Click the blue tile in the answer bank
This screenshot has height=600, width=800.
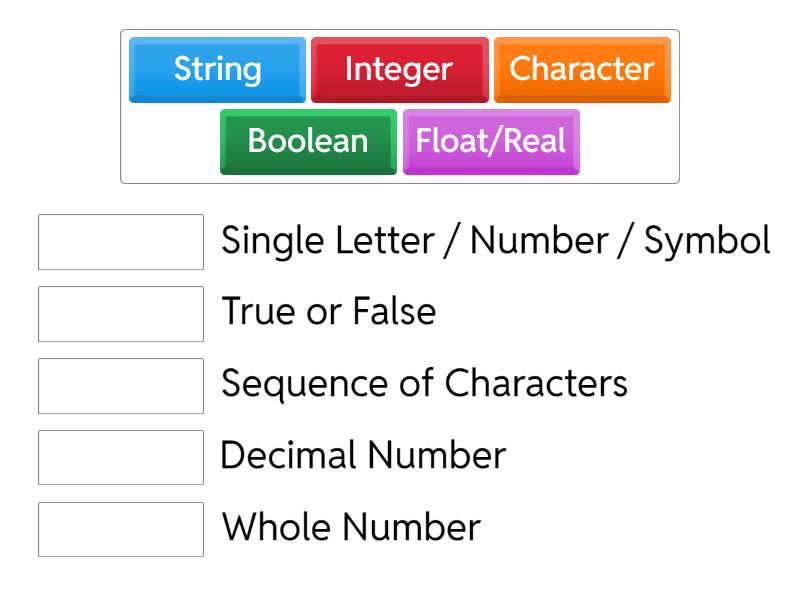[x=217, y=70]
